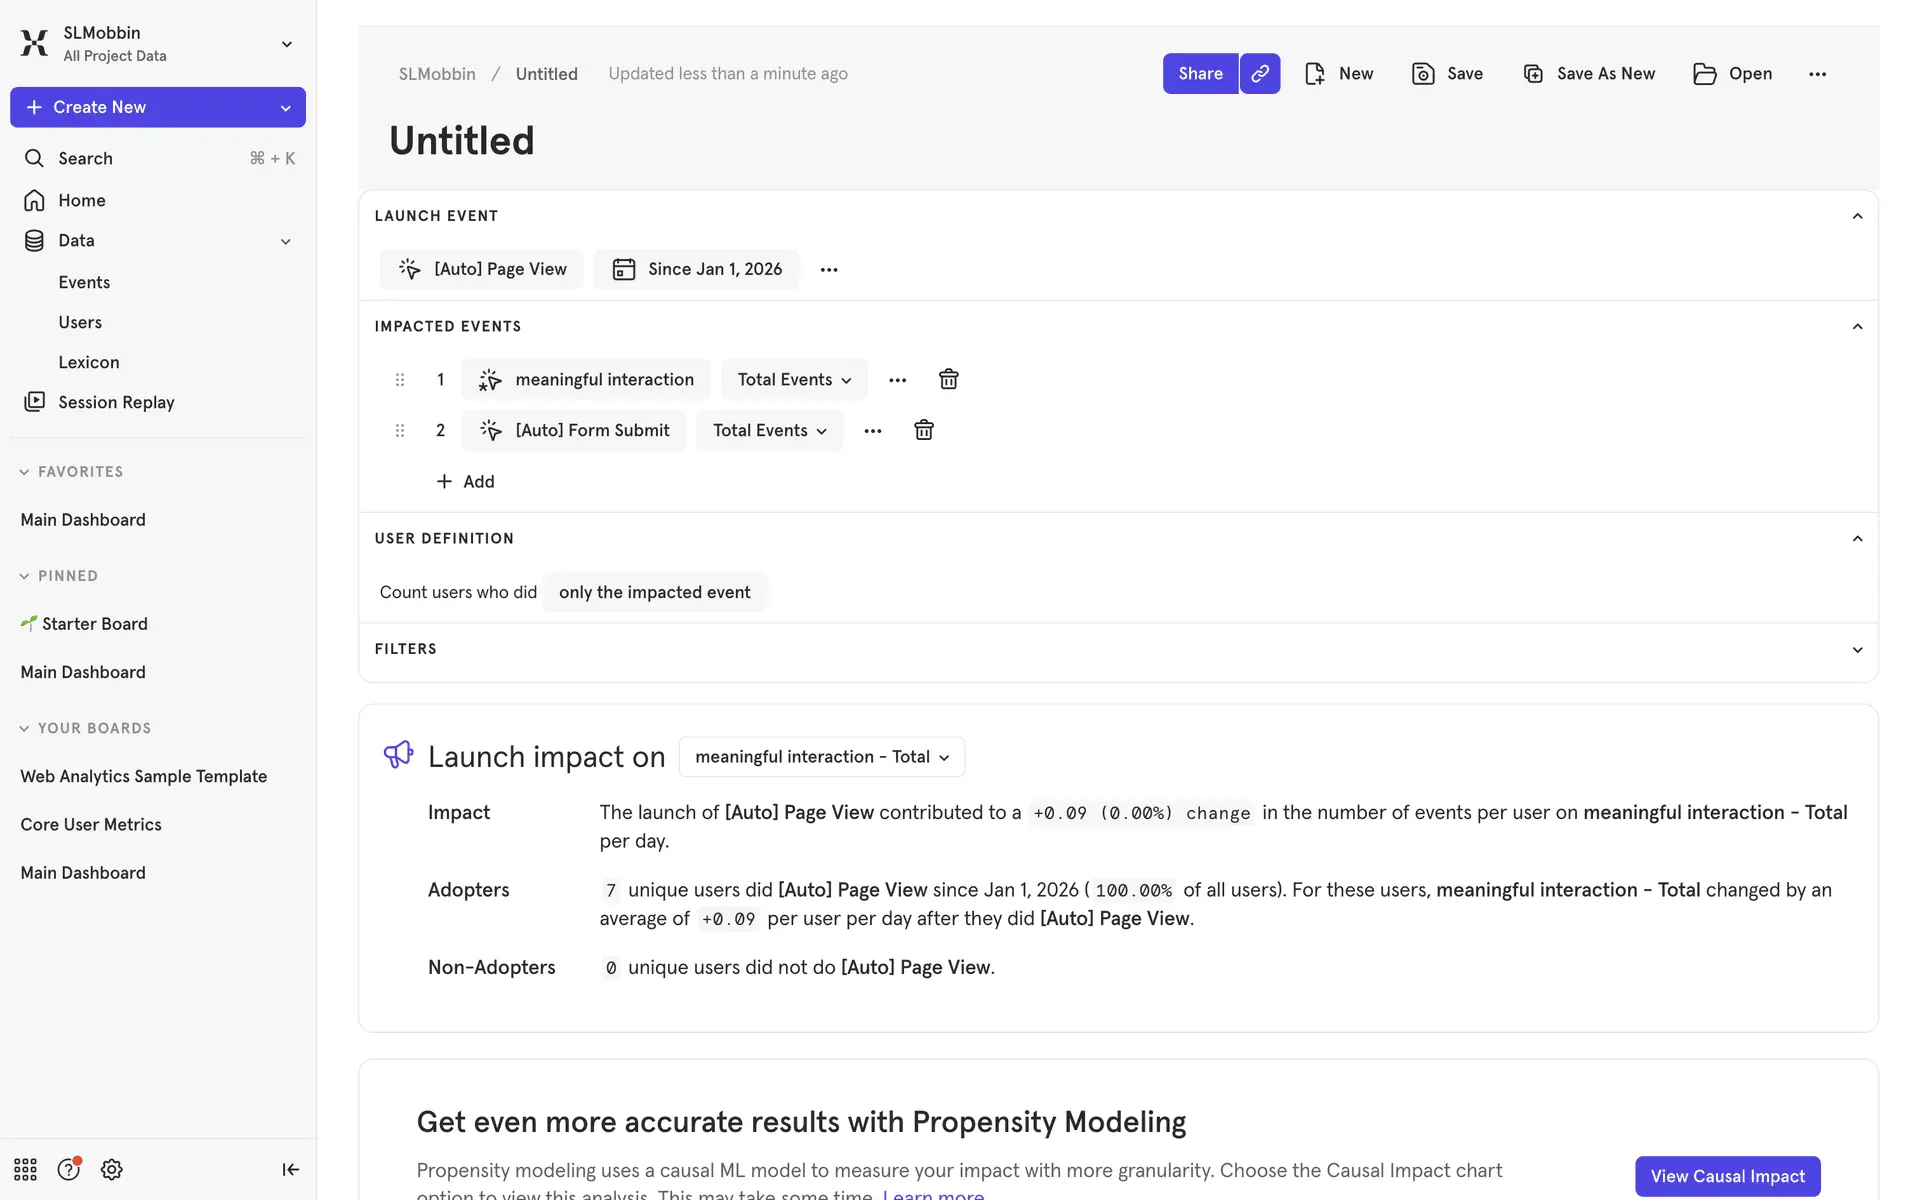Open the help question mark icon

pos(68,1169)
